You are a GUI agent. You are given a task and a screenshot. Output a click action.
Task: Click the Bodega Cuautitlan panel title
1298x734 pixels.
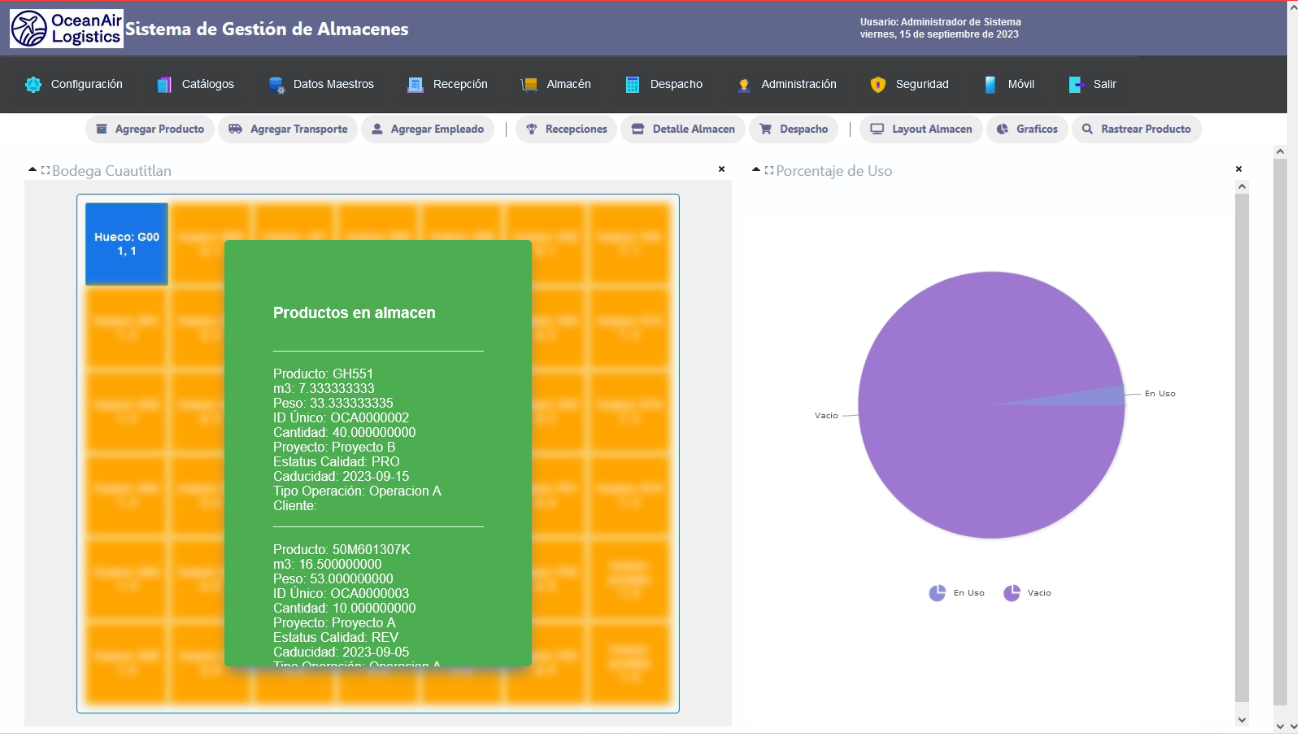[112, 171]
